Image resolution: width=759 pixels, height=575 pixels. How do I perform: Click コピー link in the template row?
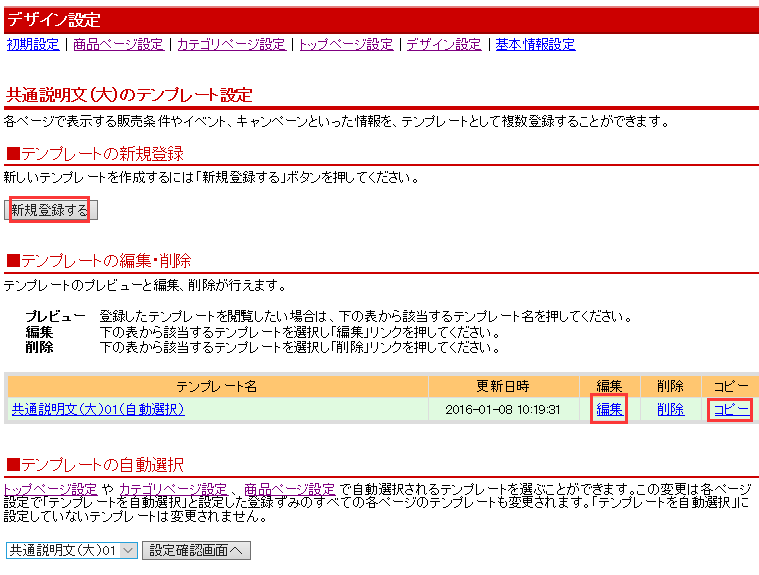(731, 409)
